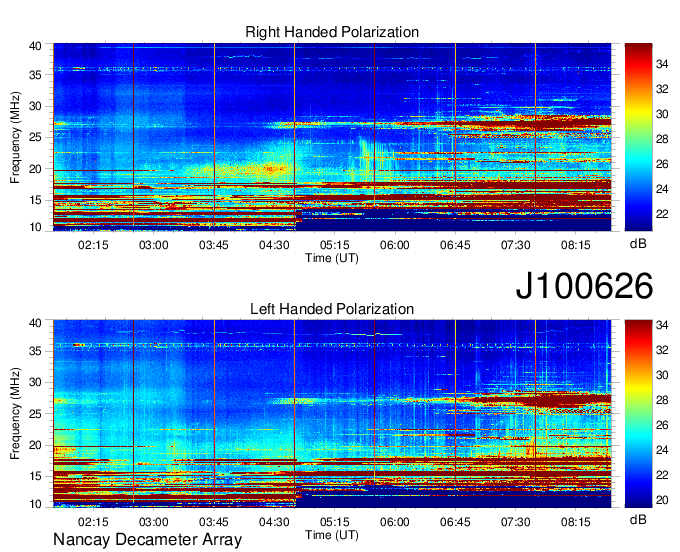Screen dimensions: 680x552
Task: Click the "10" frequency tick of the right-handed plot
Action: pos(35,227)
